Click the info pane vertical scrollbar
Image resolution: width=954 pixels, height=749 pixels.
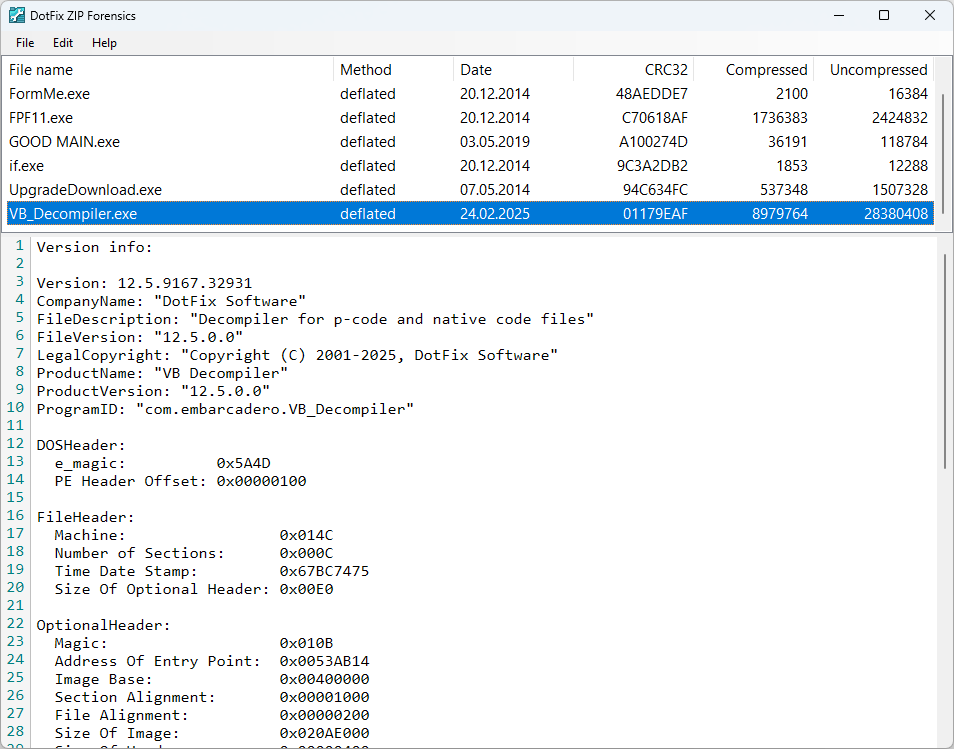pos(944,361)
